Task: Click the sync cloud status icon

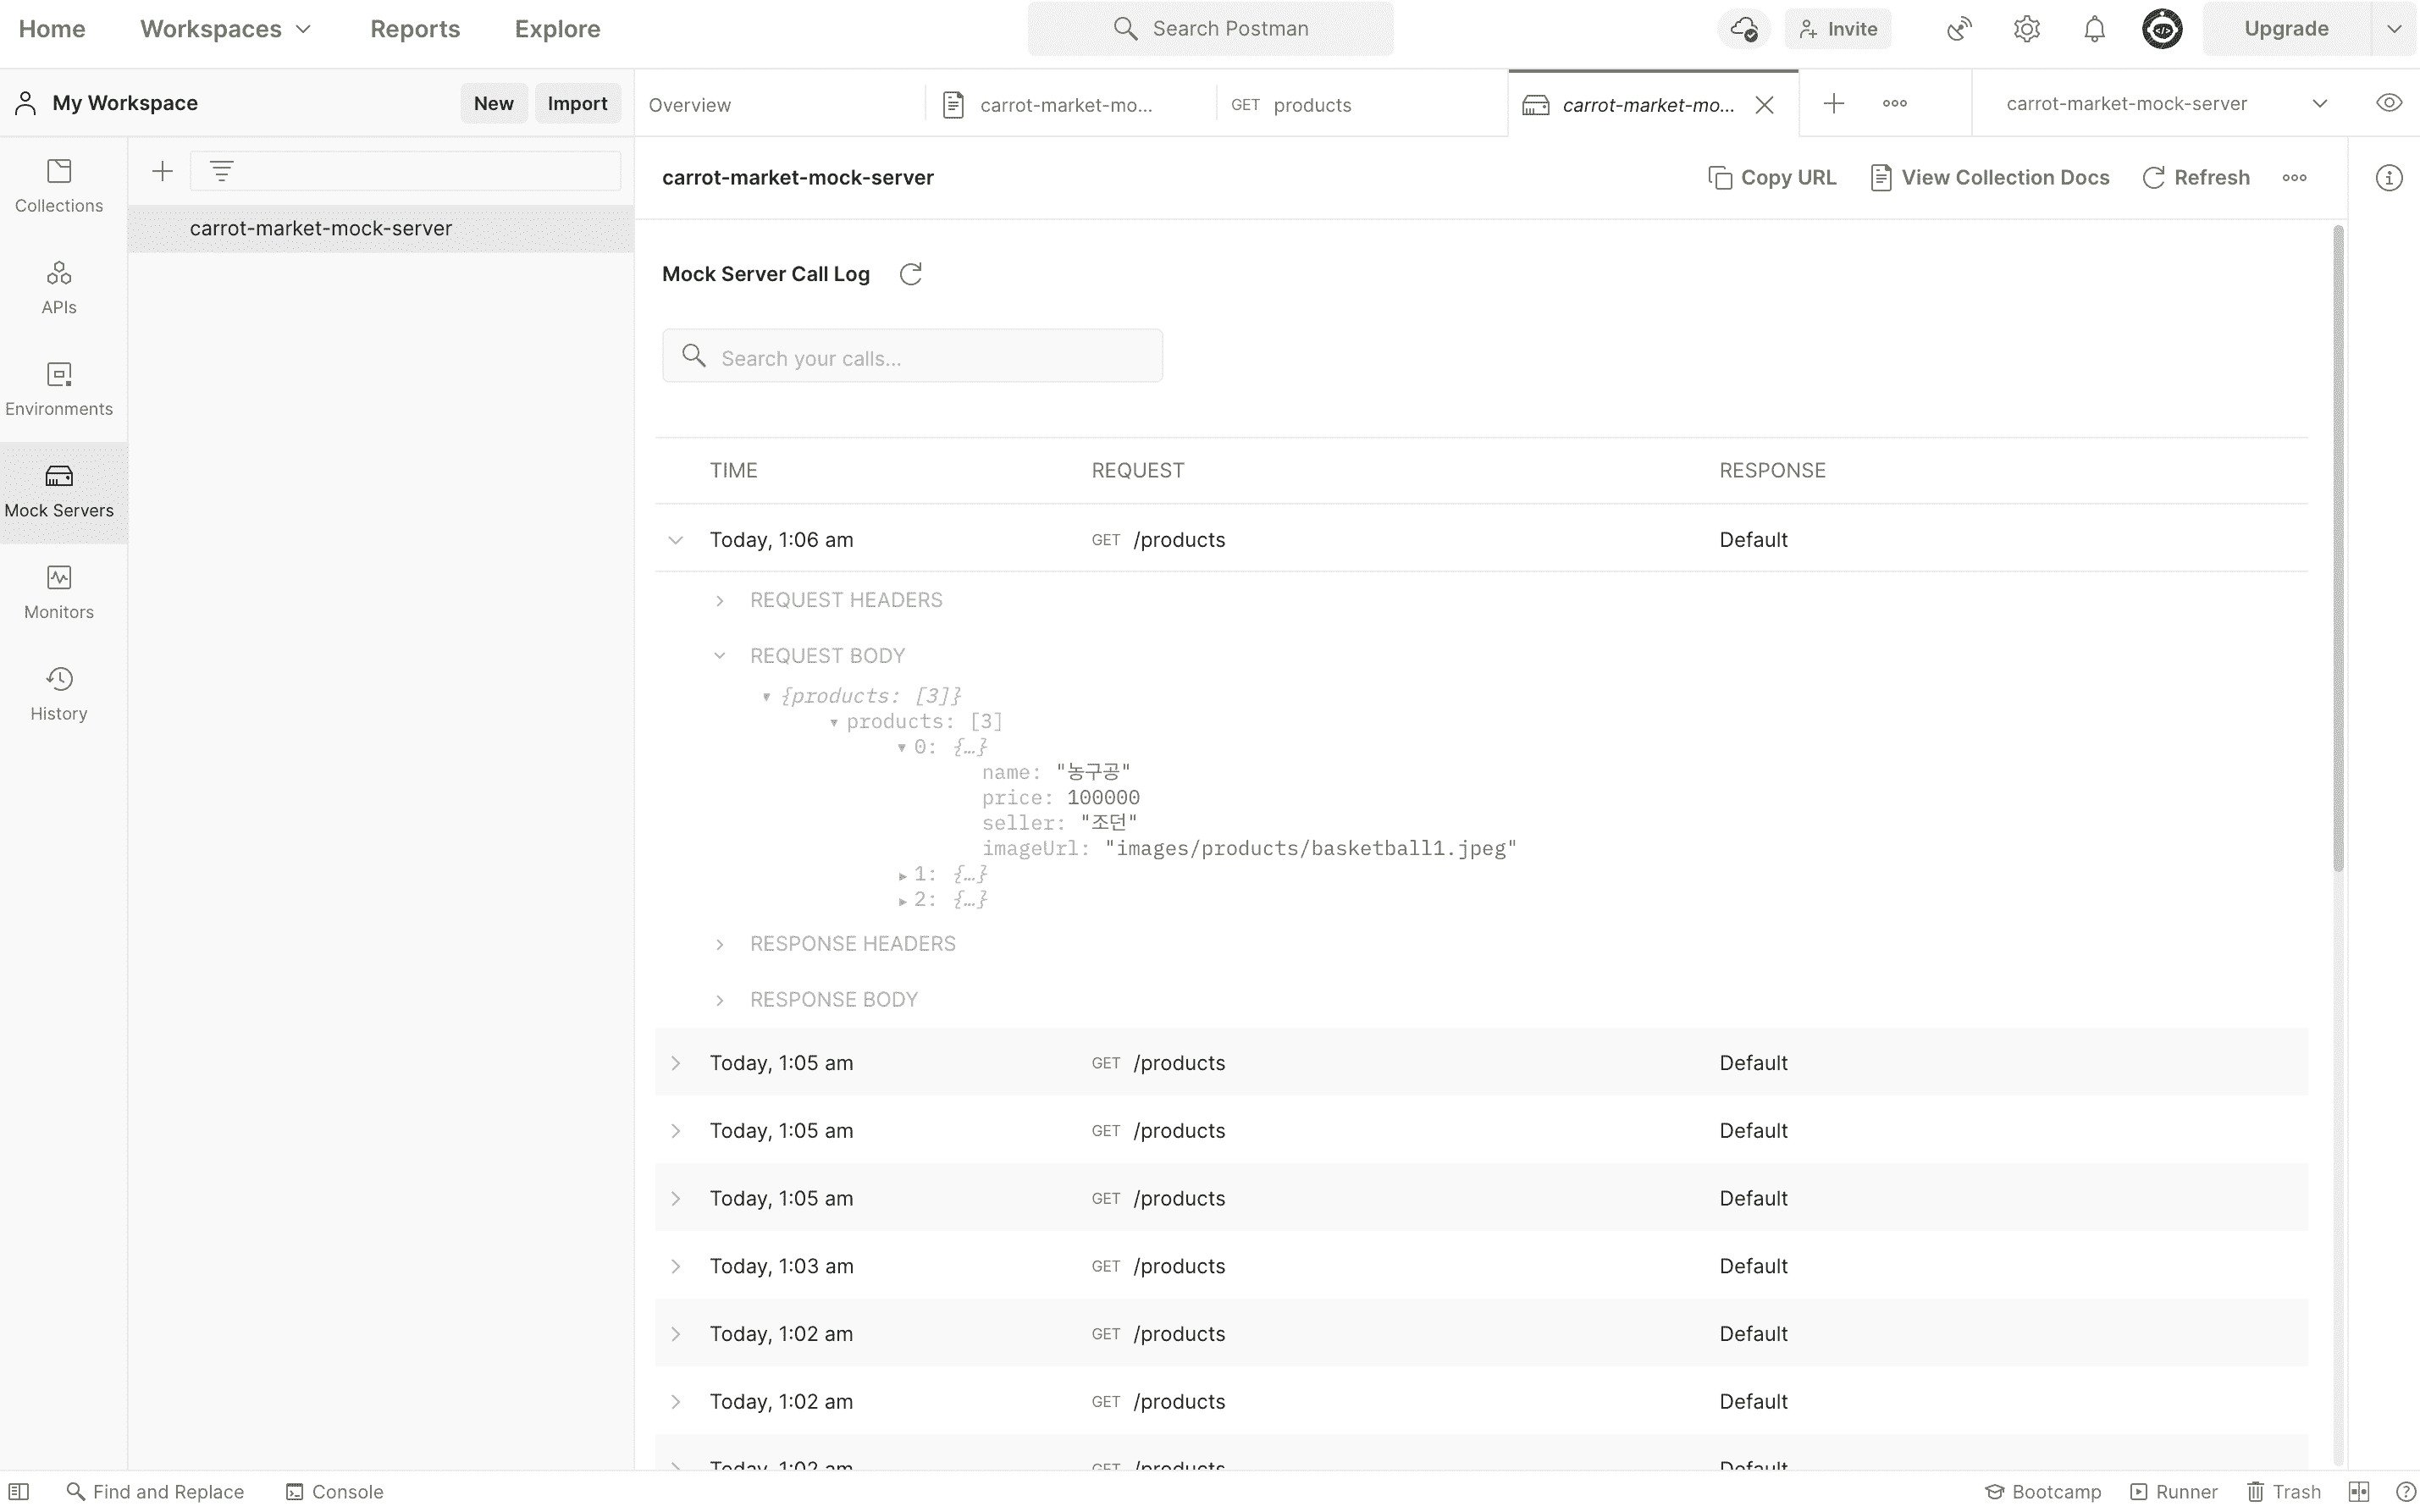Action: pos(1743,29)
